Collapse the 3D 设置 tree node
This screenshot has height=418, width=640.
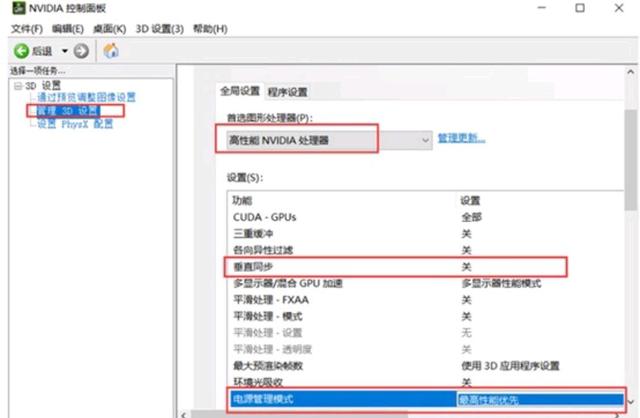18,86
